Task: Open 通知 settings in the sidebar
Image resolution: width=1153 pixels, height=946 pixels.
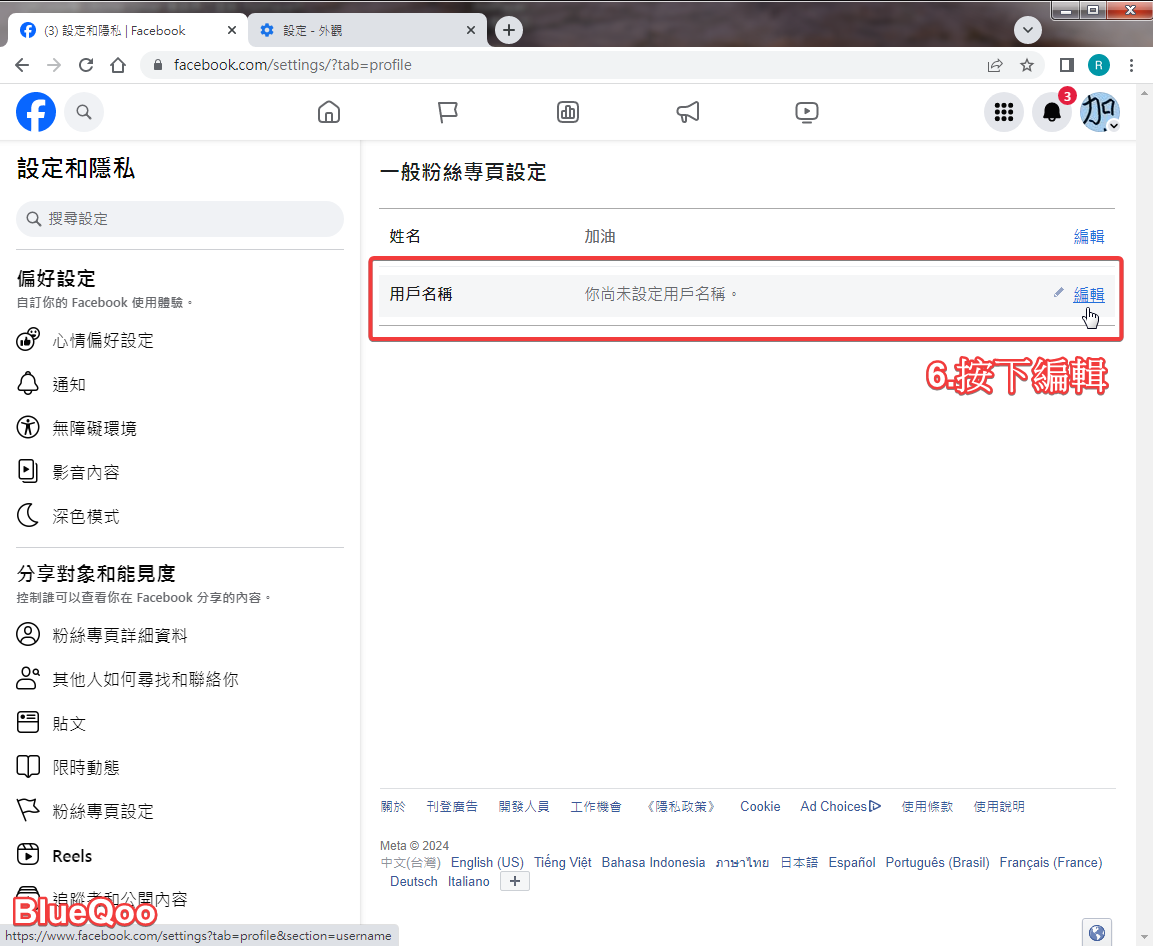Action: [69, 384]
